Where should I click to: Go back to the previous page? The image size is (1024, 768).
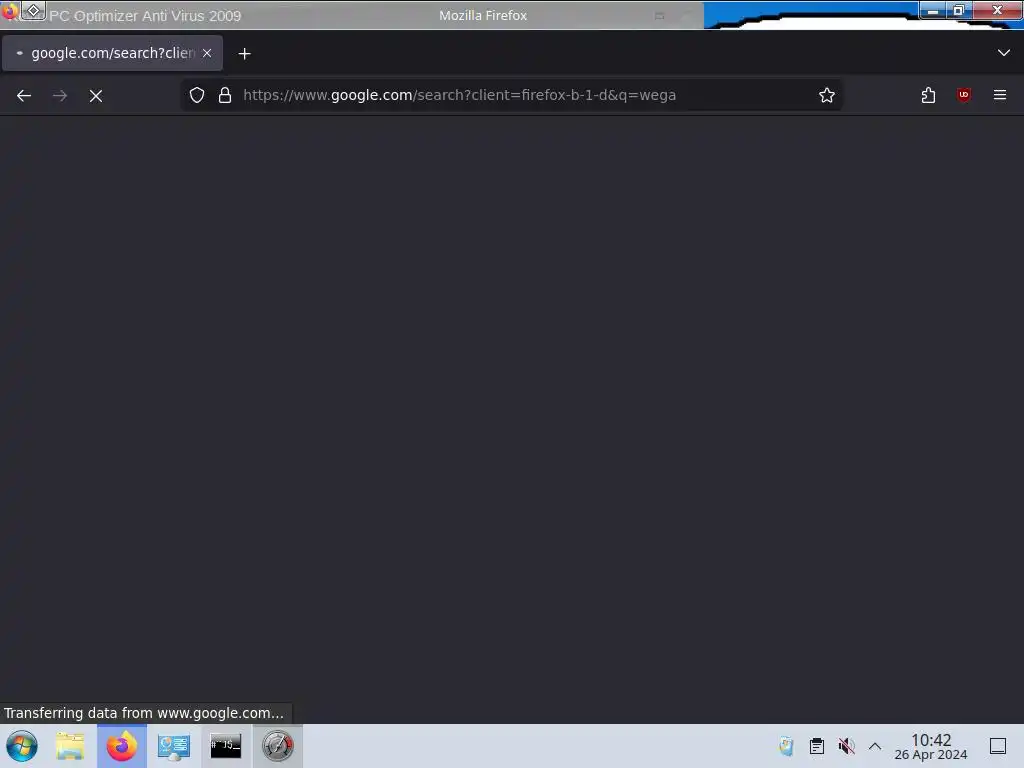(24, 96)
